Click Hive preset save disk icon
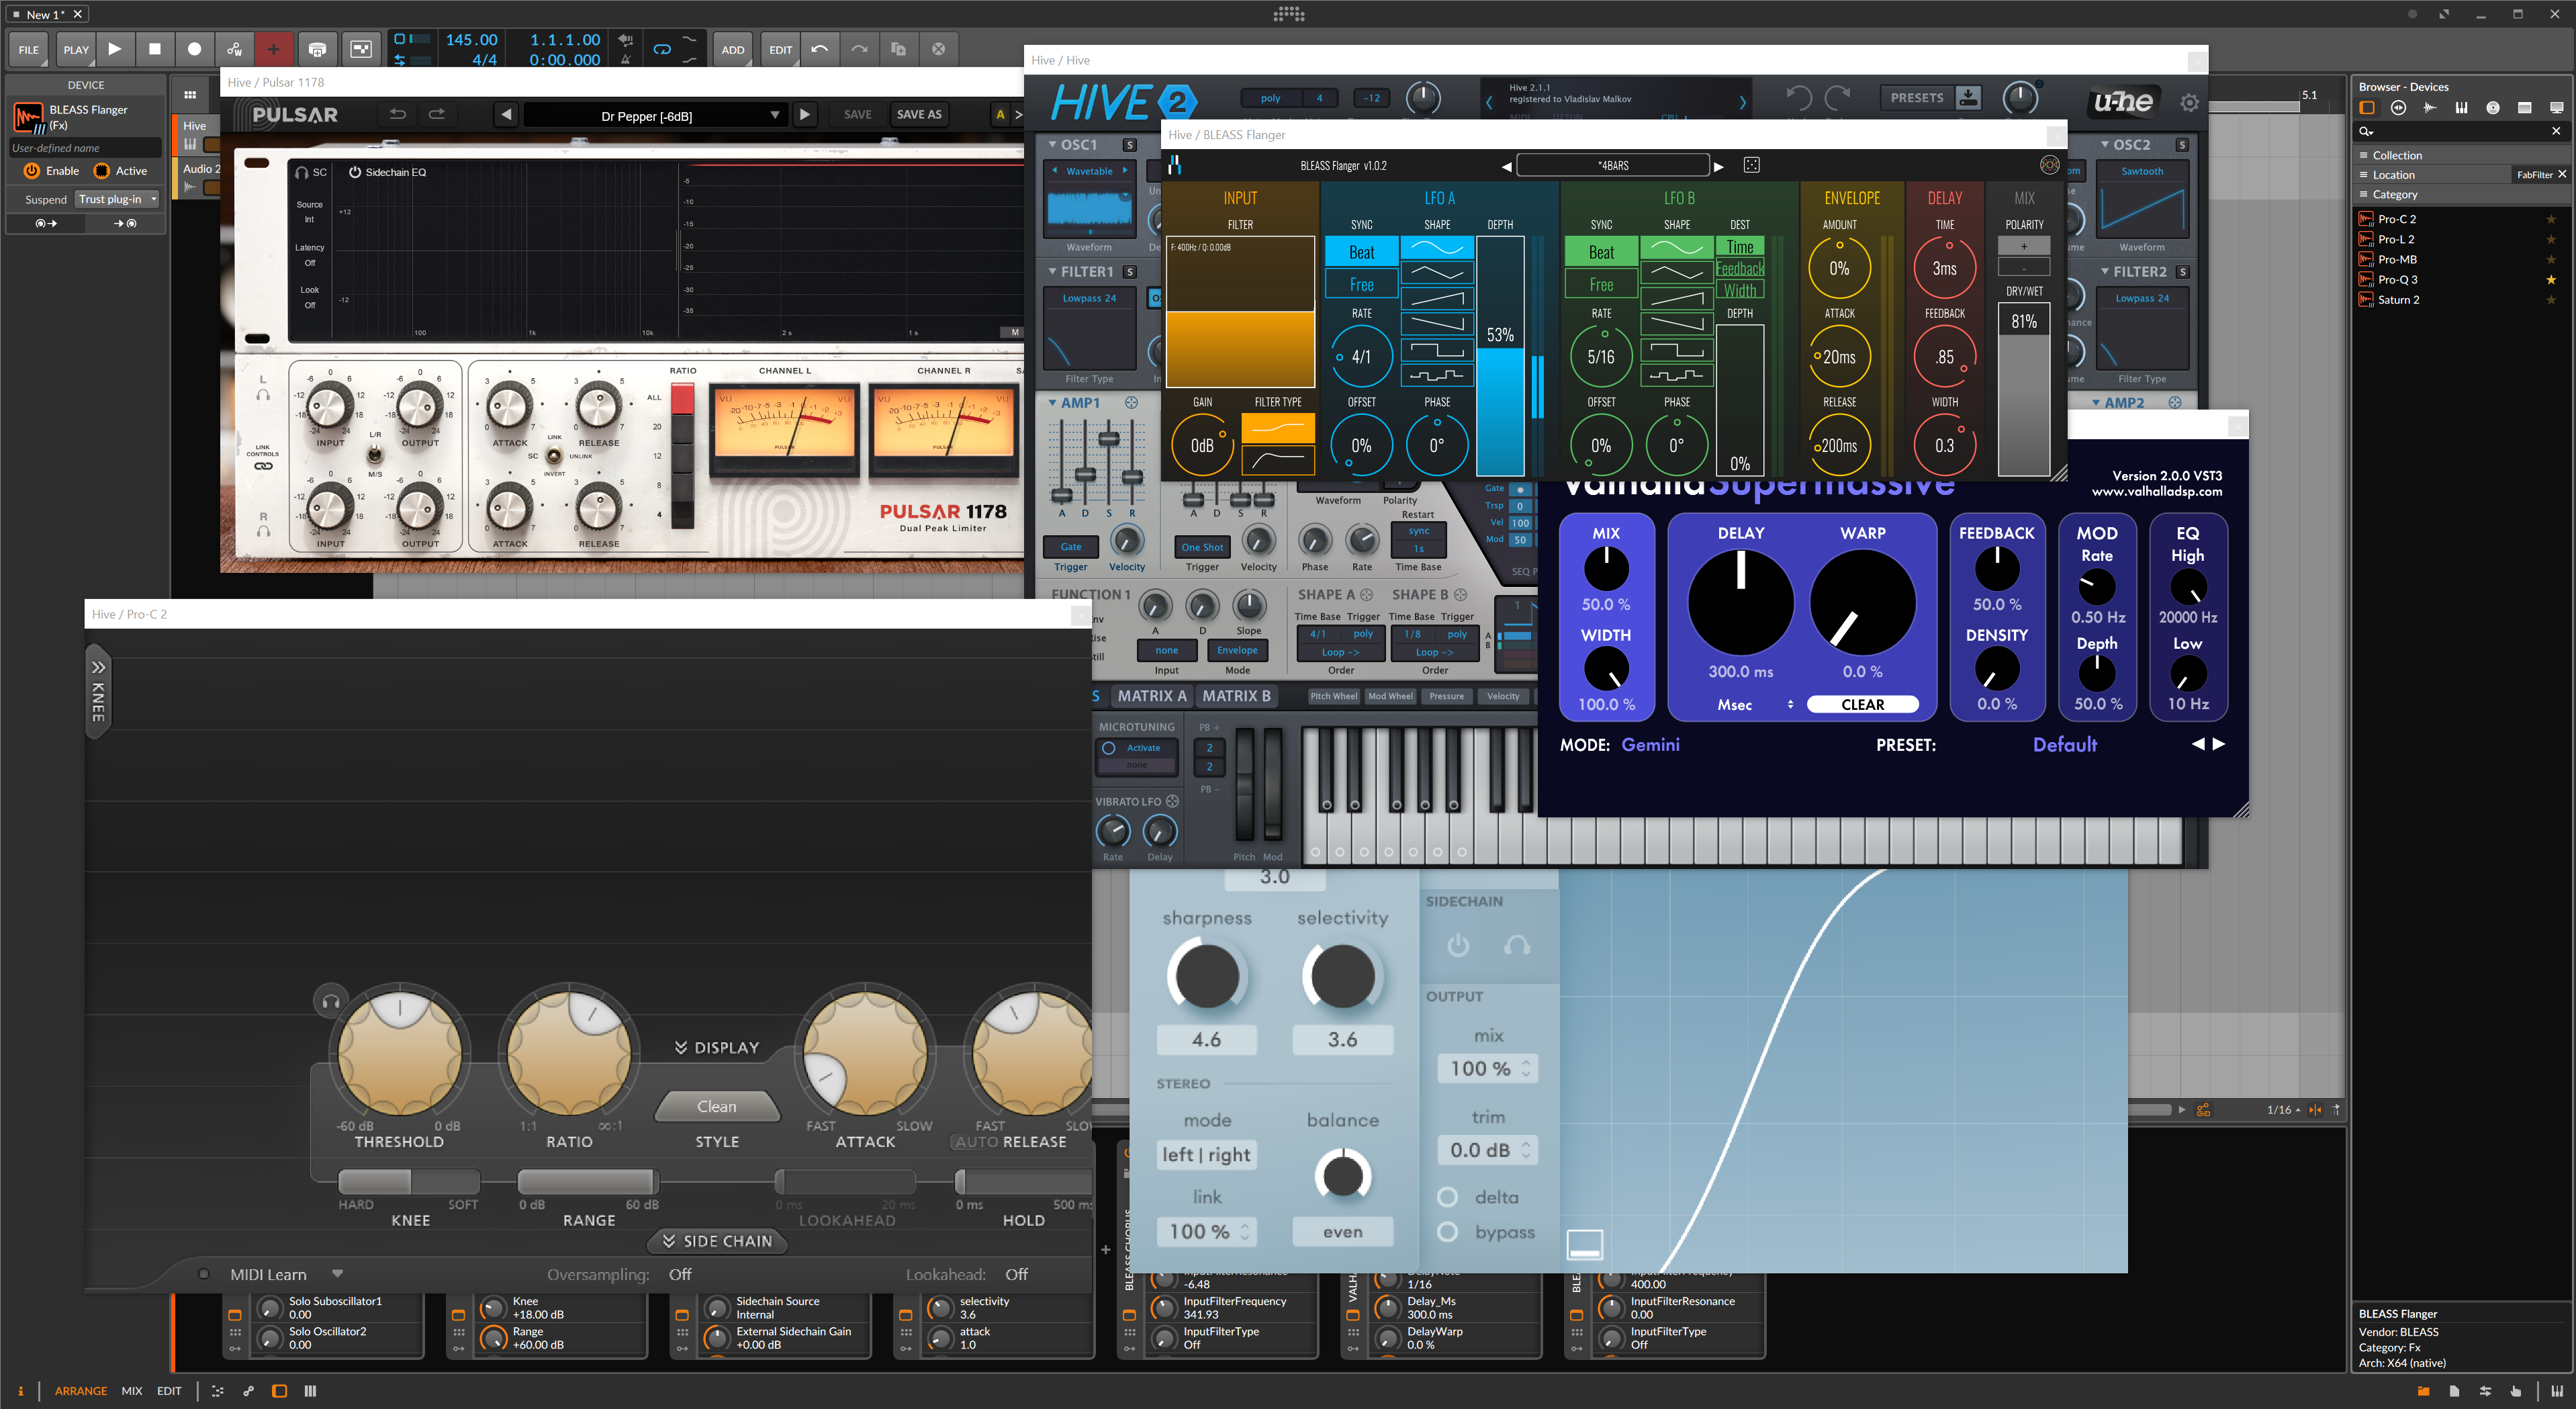Viewport: 2576px width, 1409px height. click(x=1968, y=97)
